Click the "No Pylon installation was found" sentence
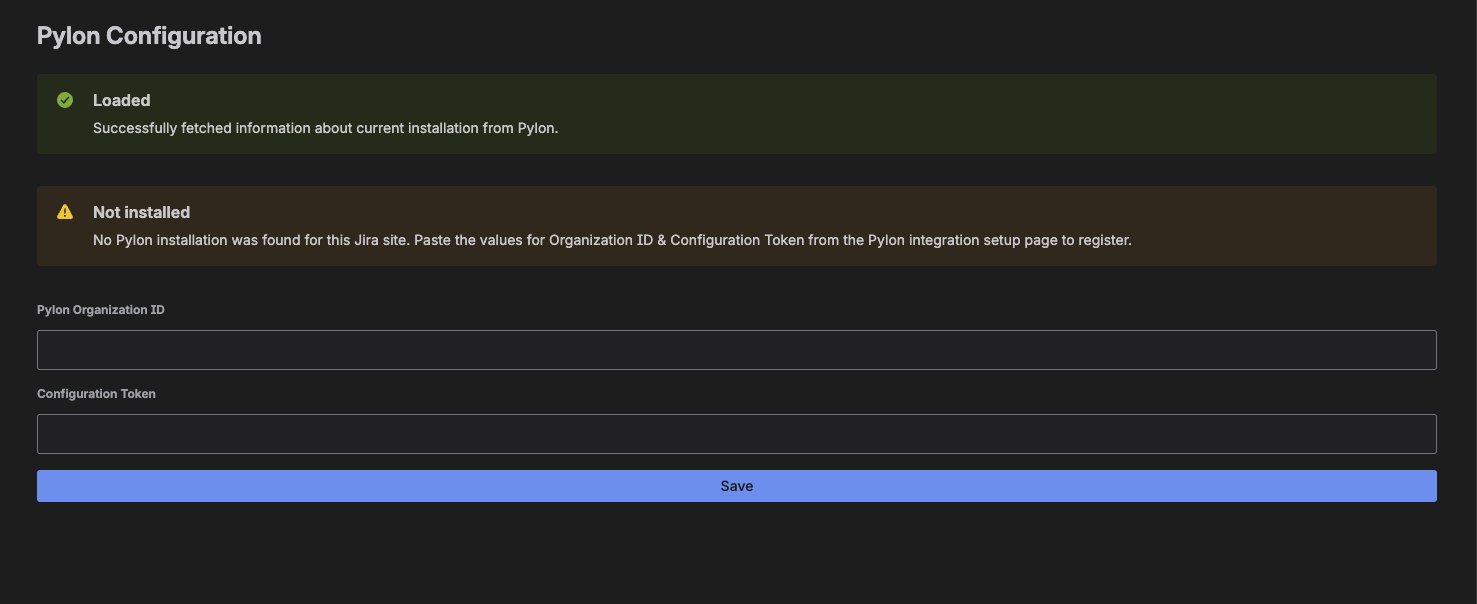 250,240
